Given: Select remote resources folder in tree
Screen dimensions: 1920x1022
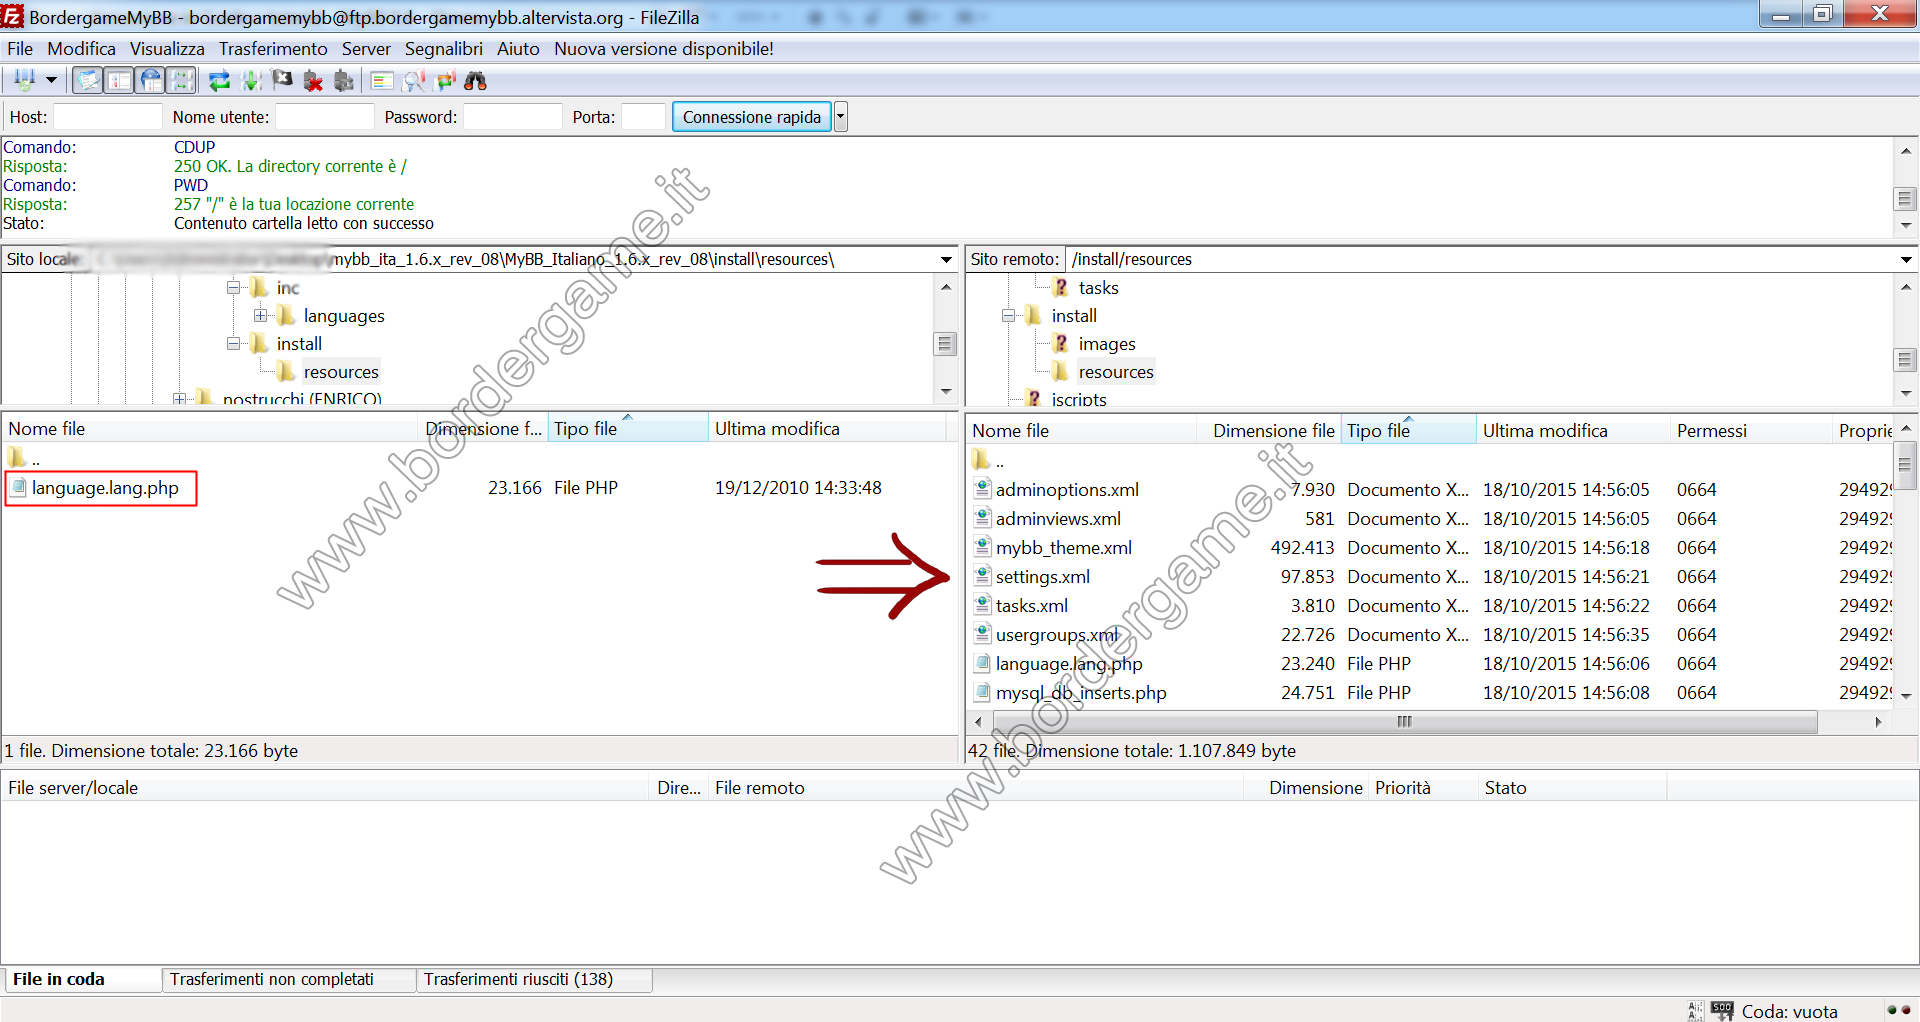Looking at the screenshot, I should click(1116, 372).
